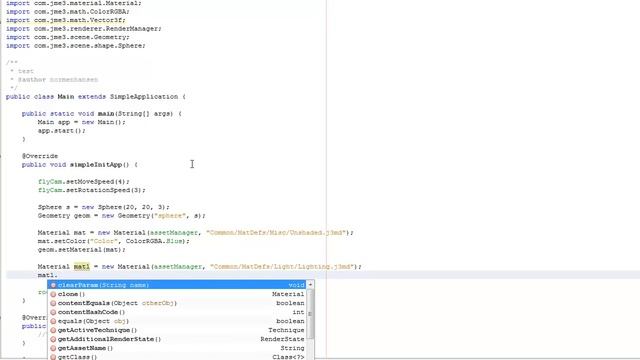640x360 pixels.
Task: Select getClass() completion entry
Action: tap(177, 357)
